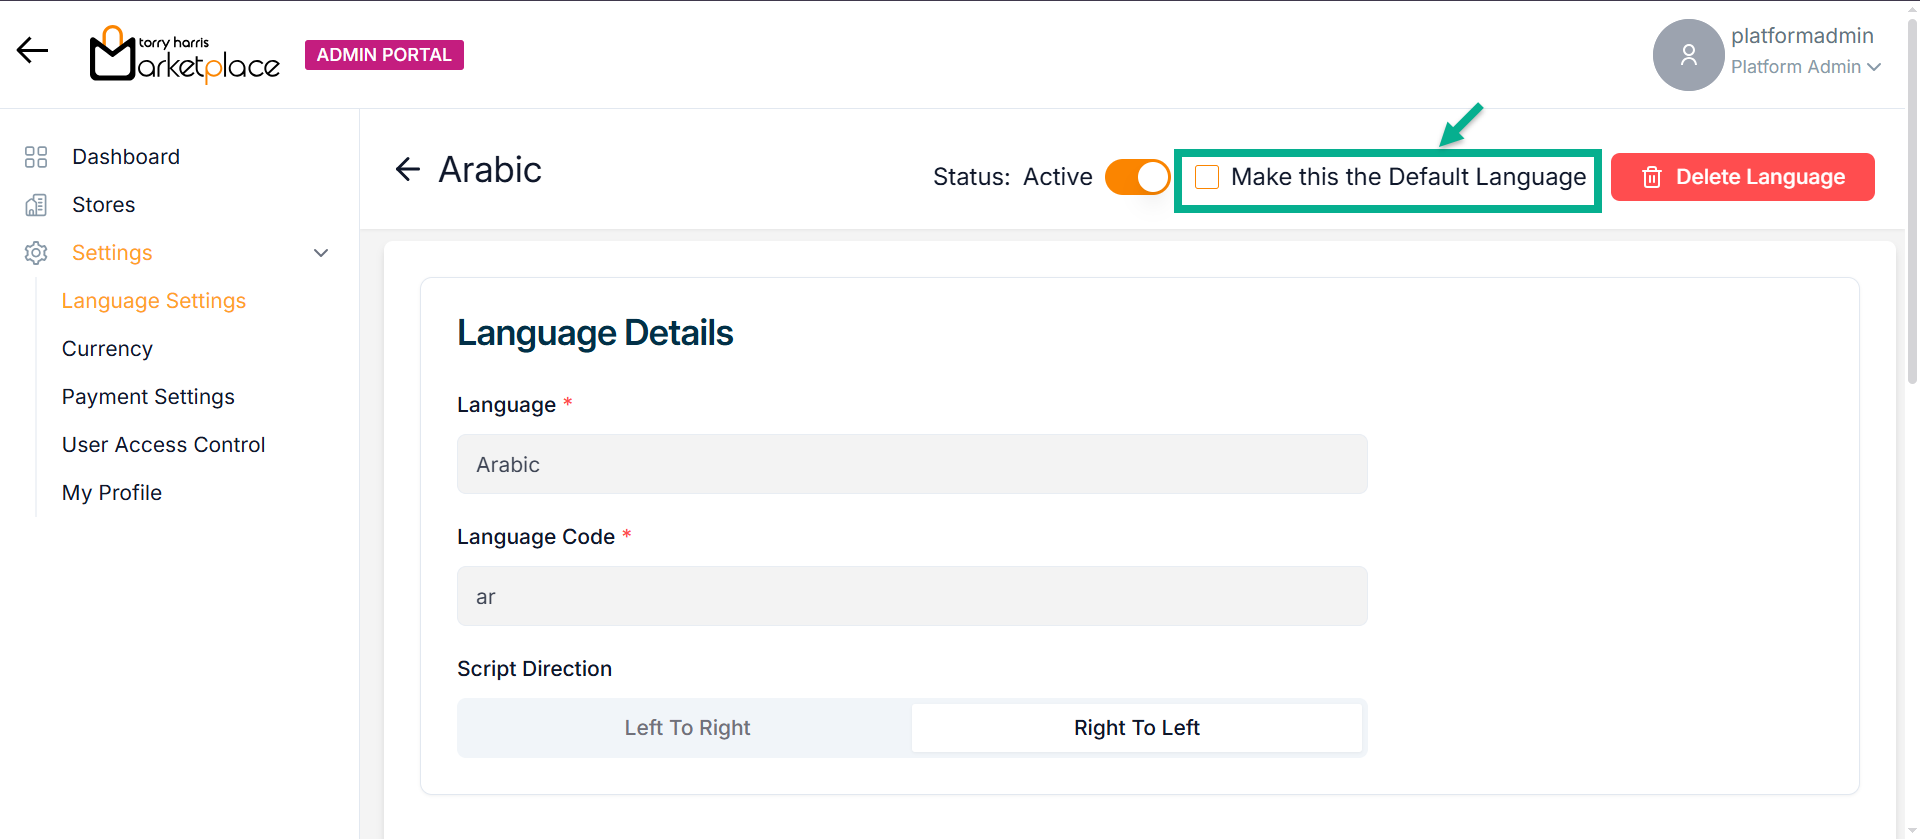
Task: Check Make this the Default Language box
Action: pos(1207,177)
